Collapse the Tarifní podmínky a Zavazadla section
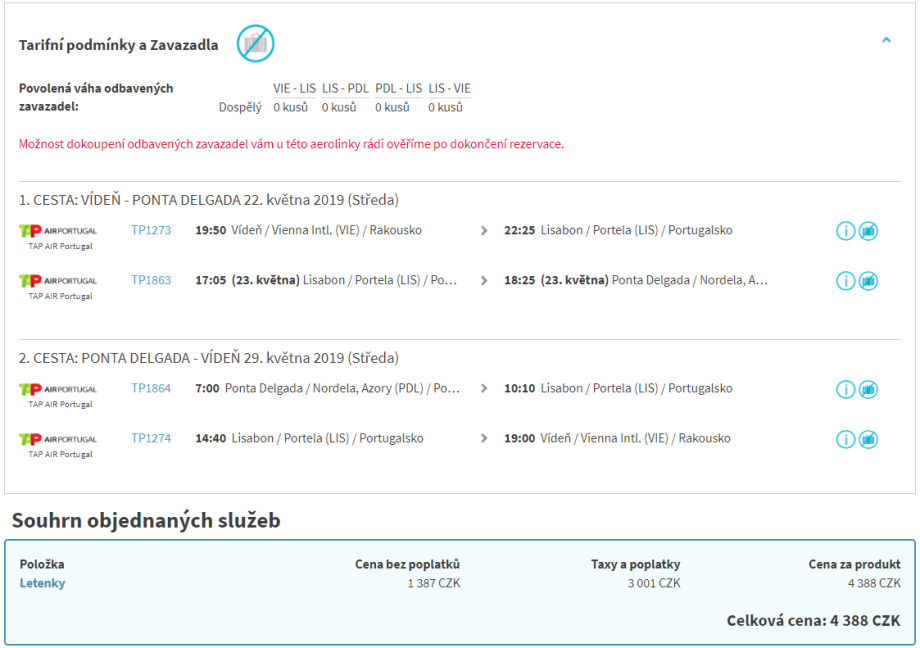Viewport: 920px width, 648px height. [886, 41]
